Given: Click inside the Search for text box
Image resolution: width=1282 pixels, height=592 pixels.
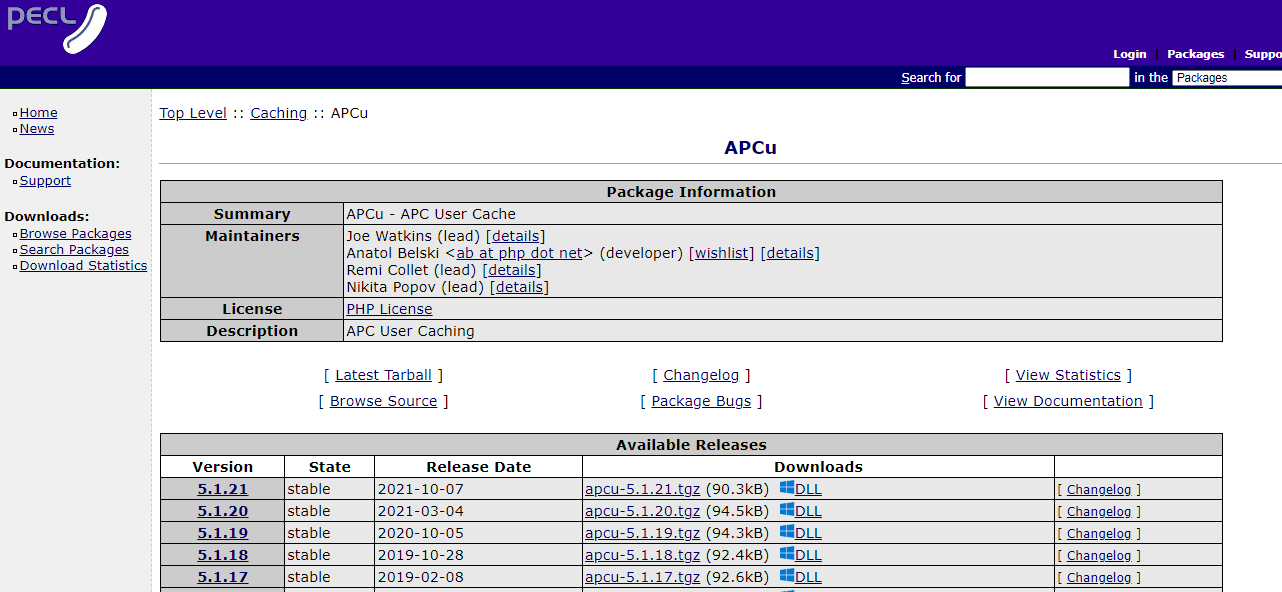Looking at the screenshot, I should point(1046,77).
